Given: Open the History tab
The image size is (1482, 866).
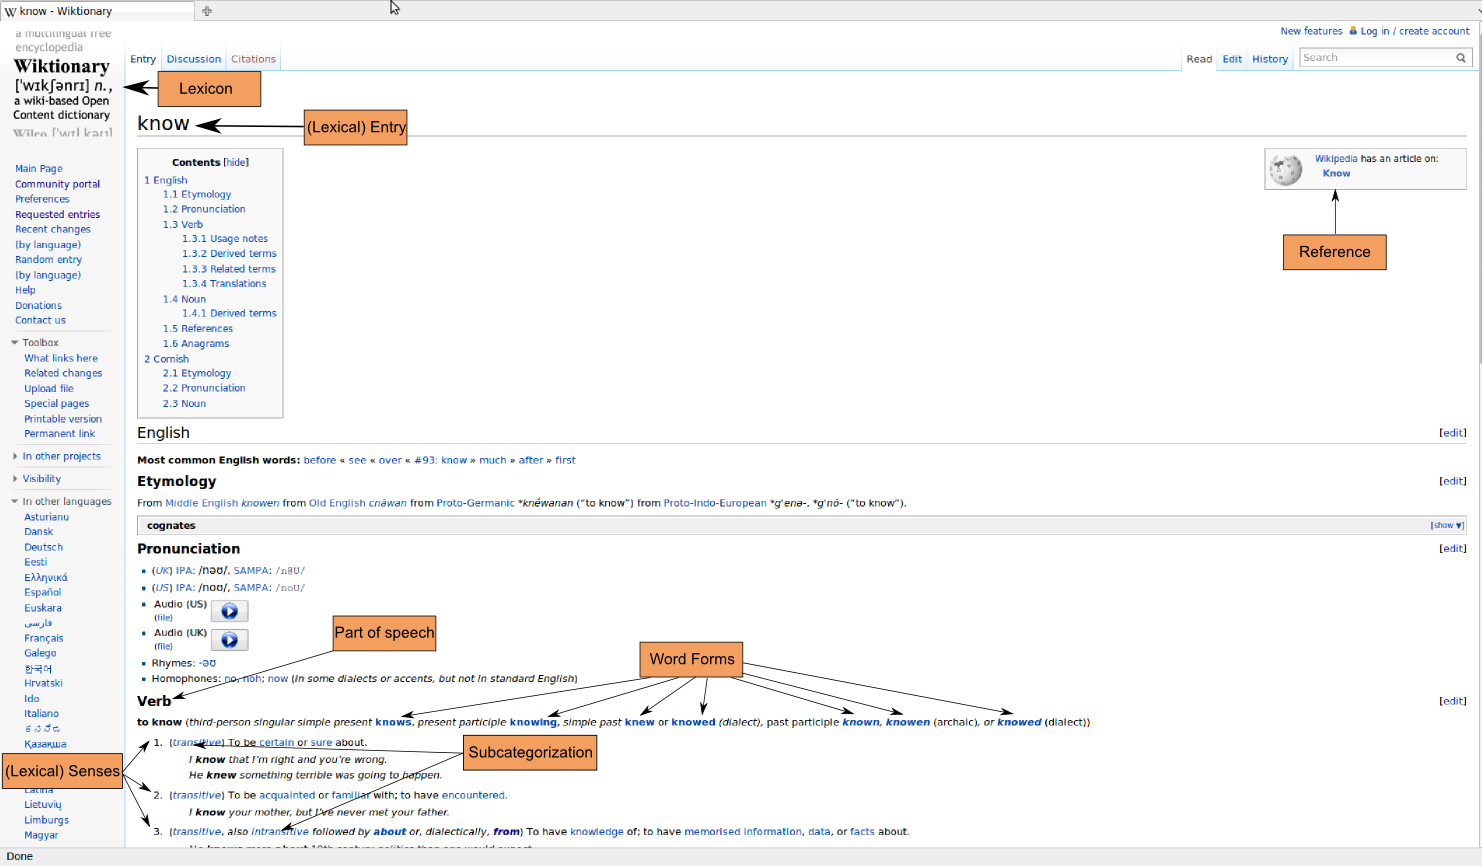Looking at the screenshot, I should click(1270, 59).
